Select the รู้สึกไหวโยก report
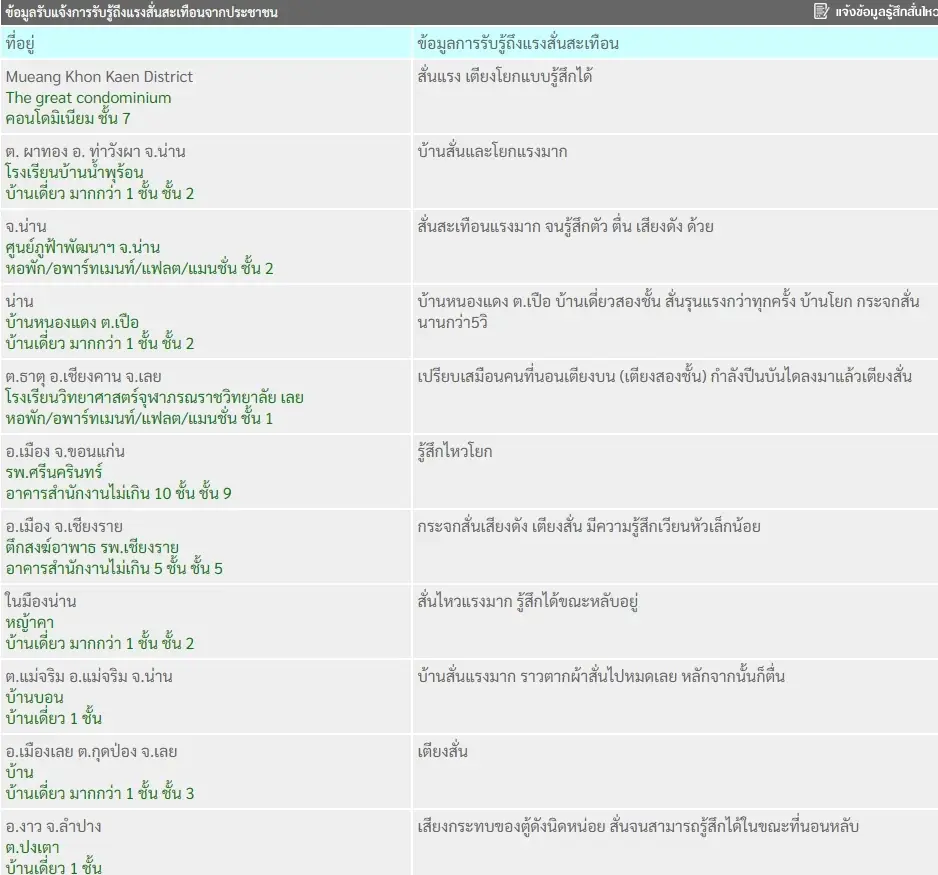938x875 pixels. tap(455, 452)
